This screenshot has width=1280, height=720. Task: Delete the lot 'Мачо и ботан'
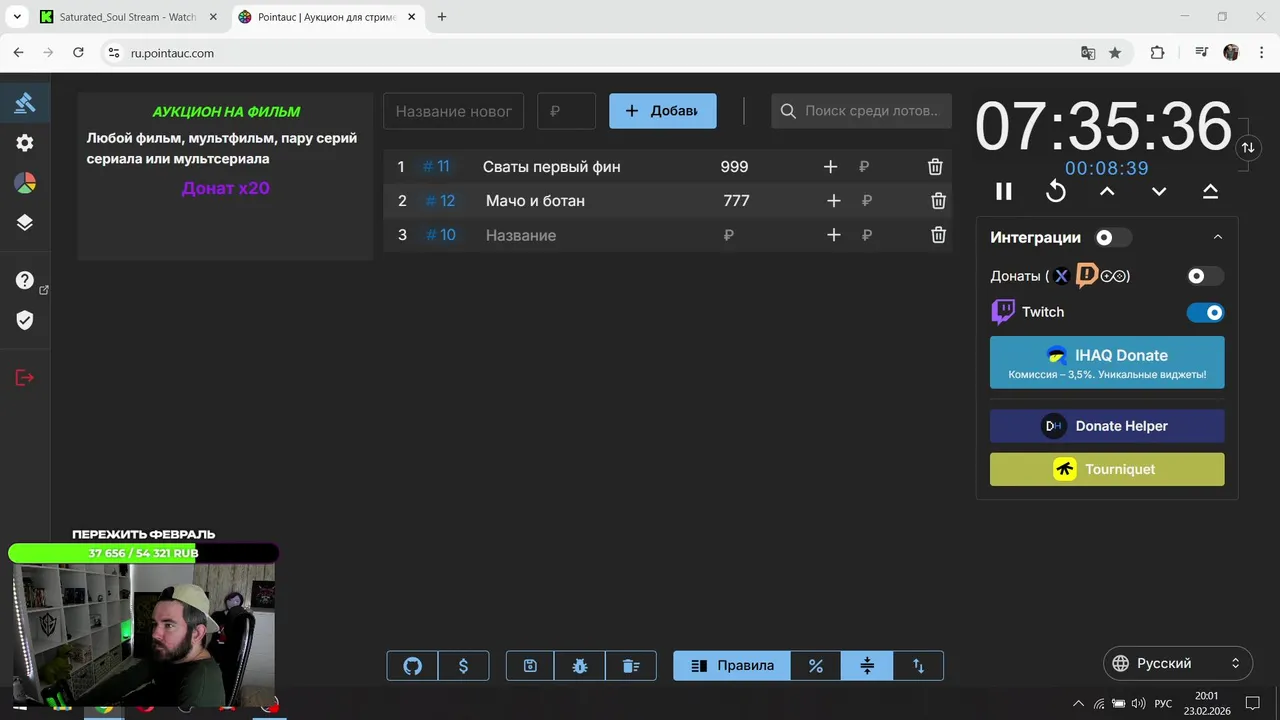tap(938, 201)
